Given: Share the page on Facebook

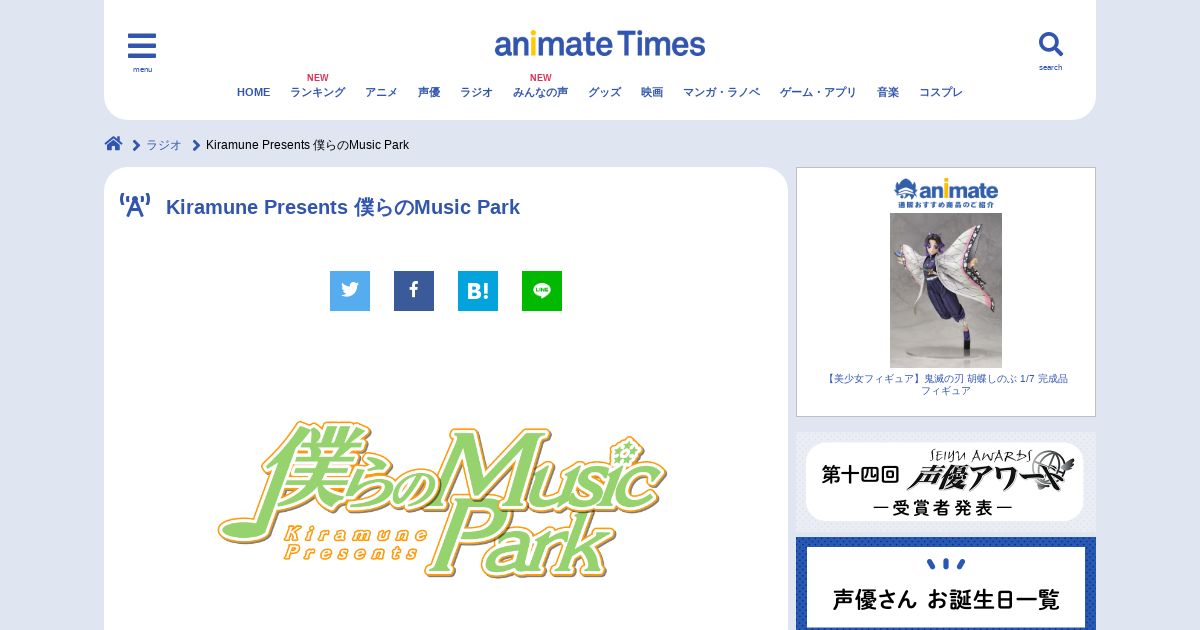Looking at the screenshot, I should (x=414, y=291).
